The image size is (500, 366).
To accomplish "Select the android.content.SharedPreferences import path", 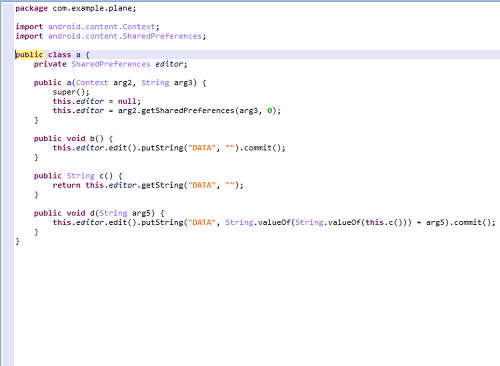I will (125, 36).
